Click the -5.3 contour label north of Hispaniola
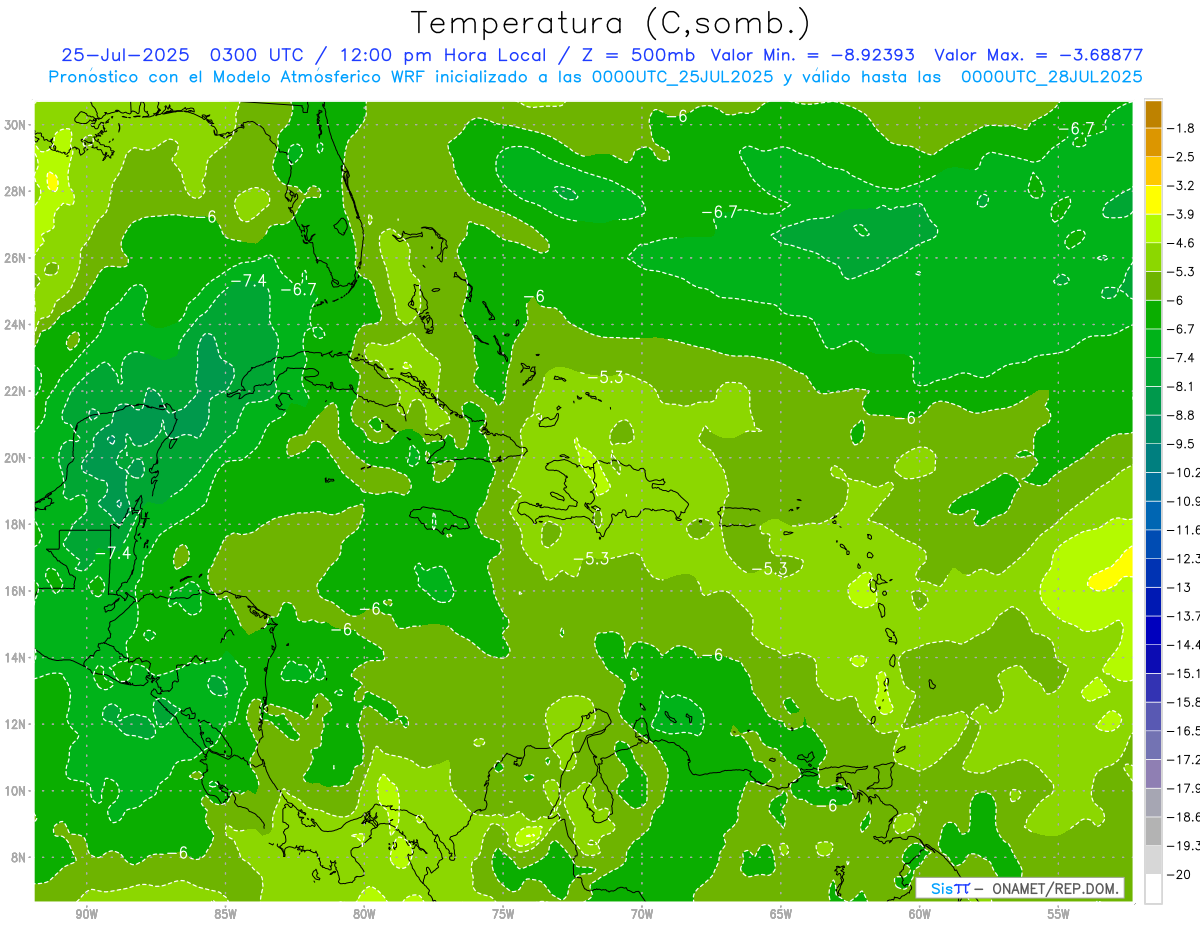1200x927 pixels. tap(605, 377)
